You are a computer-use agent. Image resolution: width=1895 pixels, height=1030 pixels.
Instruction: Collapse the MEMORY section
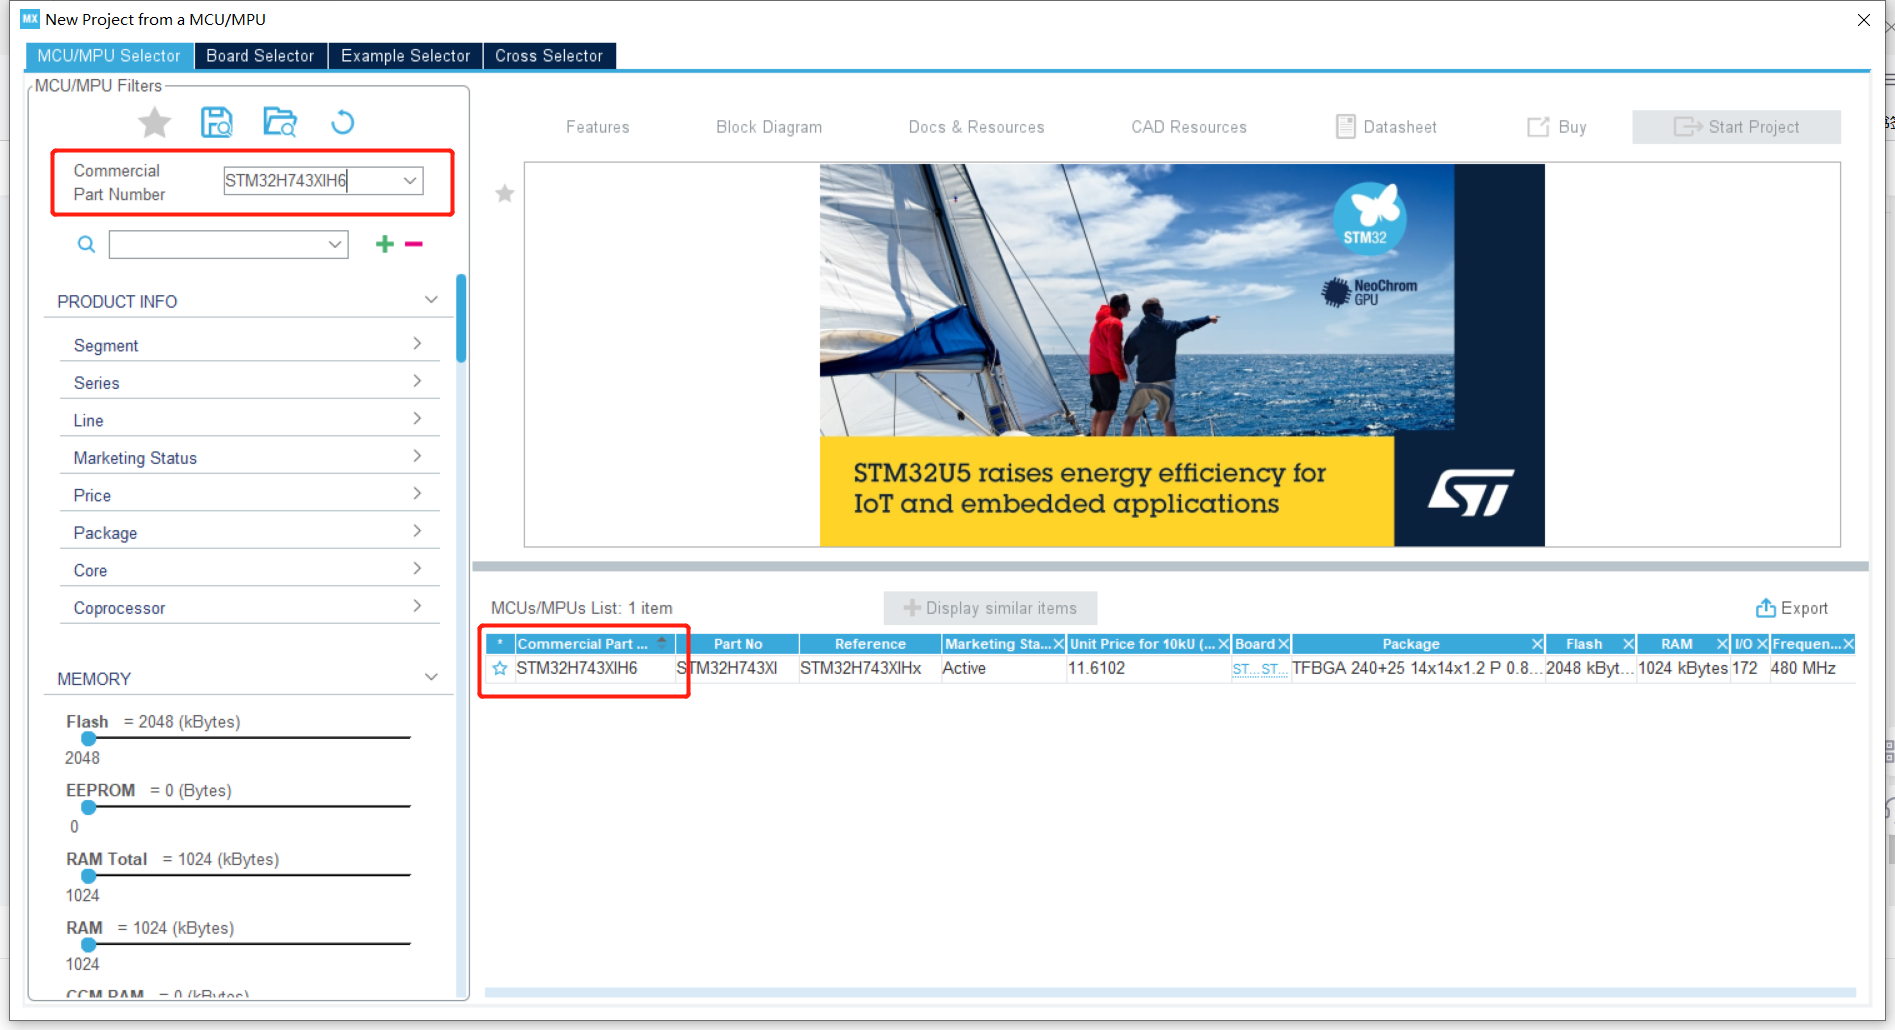point(431,677)
